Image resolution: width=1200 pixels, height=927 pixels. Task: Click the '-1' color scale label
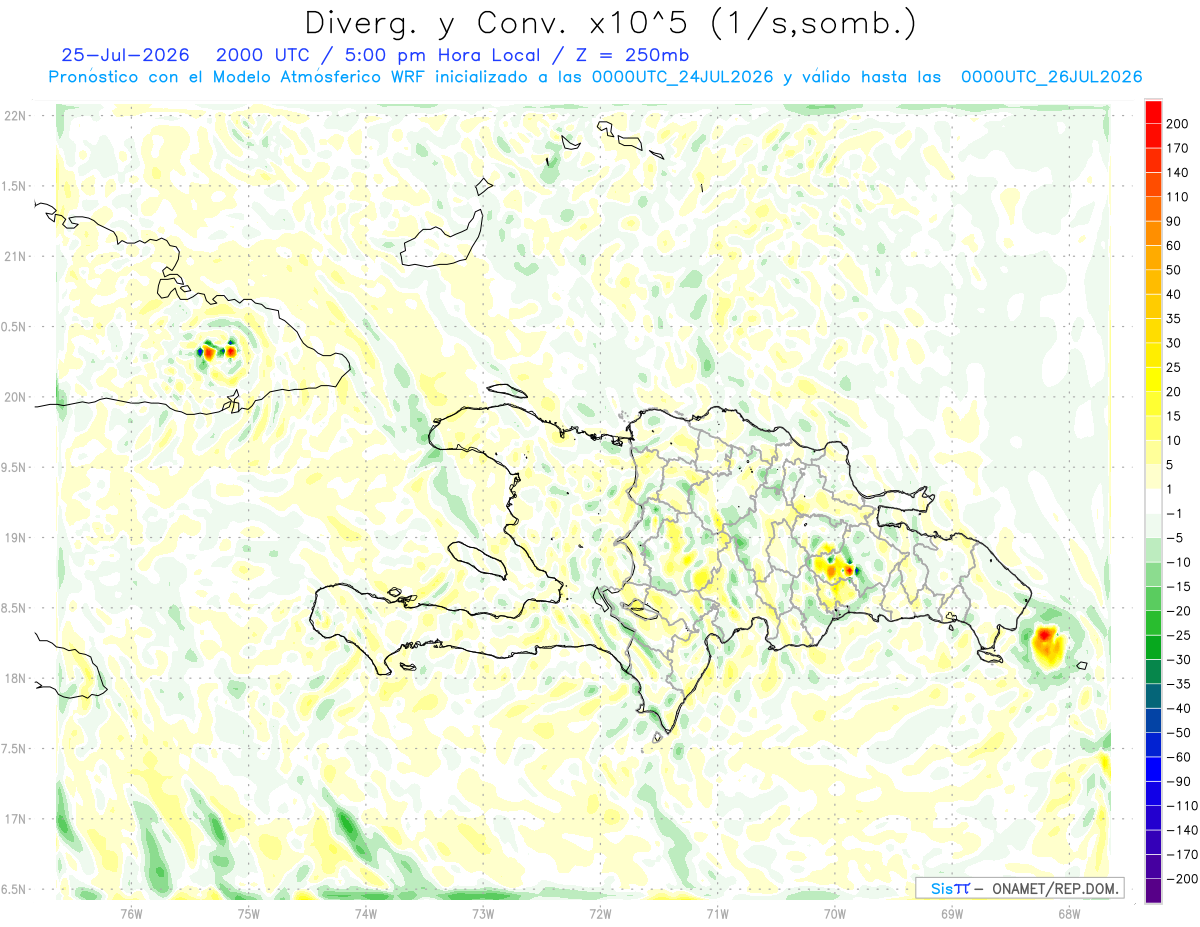(1175, 514)
